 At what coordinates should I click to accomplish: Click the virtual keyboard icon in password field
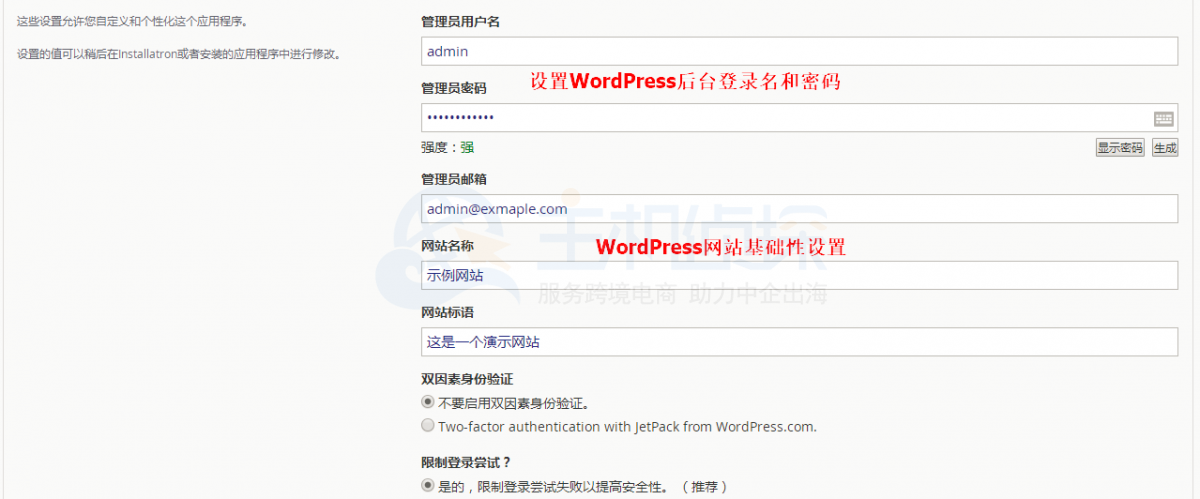click(x=1162, y=118)
